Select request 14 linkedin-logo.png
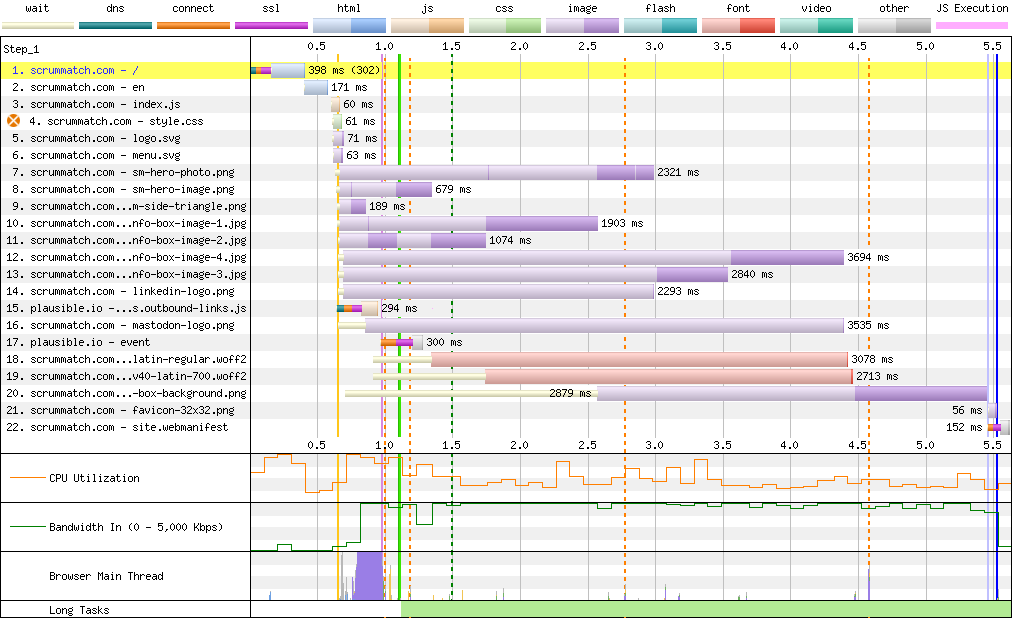Screen dimensions: 1012x618 [x=121, y=291]
